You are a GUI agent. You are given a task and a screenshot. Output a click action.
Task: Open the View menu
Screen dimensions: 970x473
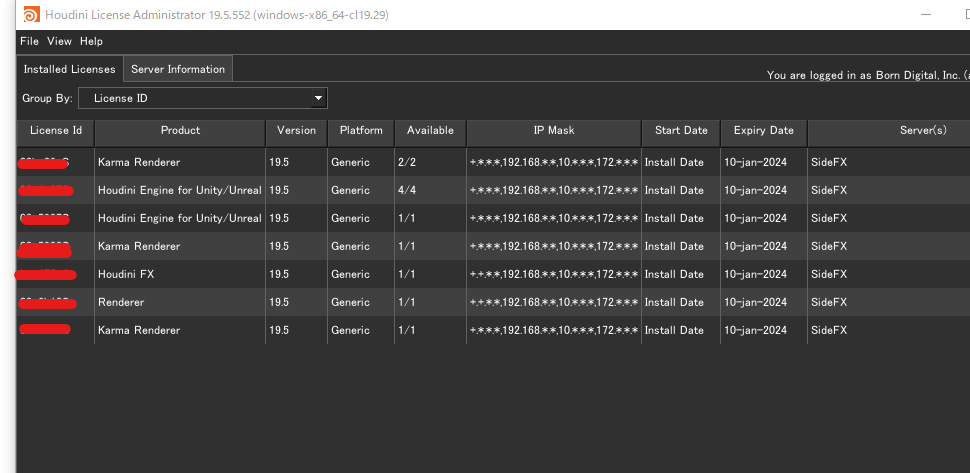point(59,41)
